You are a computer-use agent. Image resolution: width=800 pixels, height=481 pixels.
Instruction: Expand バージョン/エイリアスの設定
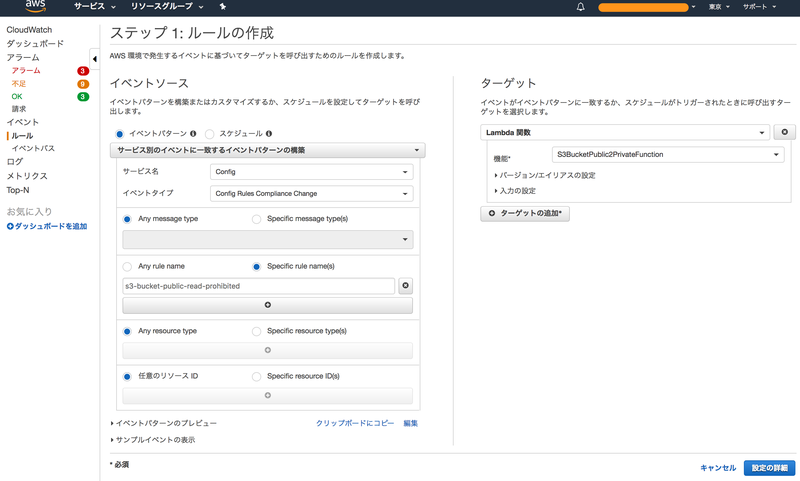click(x=545, y=175)
